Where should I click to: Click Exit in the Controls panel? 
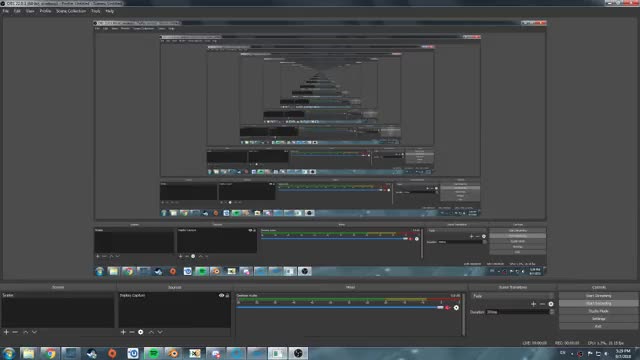(x=598, y=327)
